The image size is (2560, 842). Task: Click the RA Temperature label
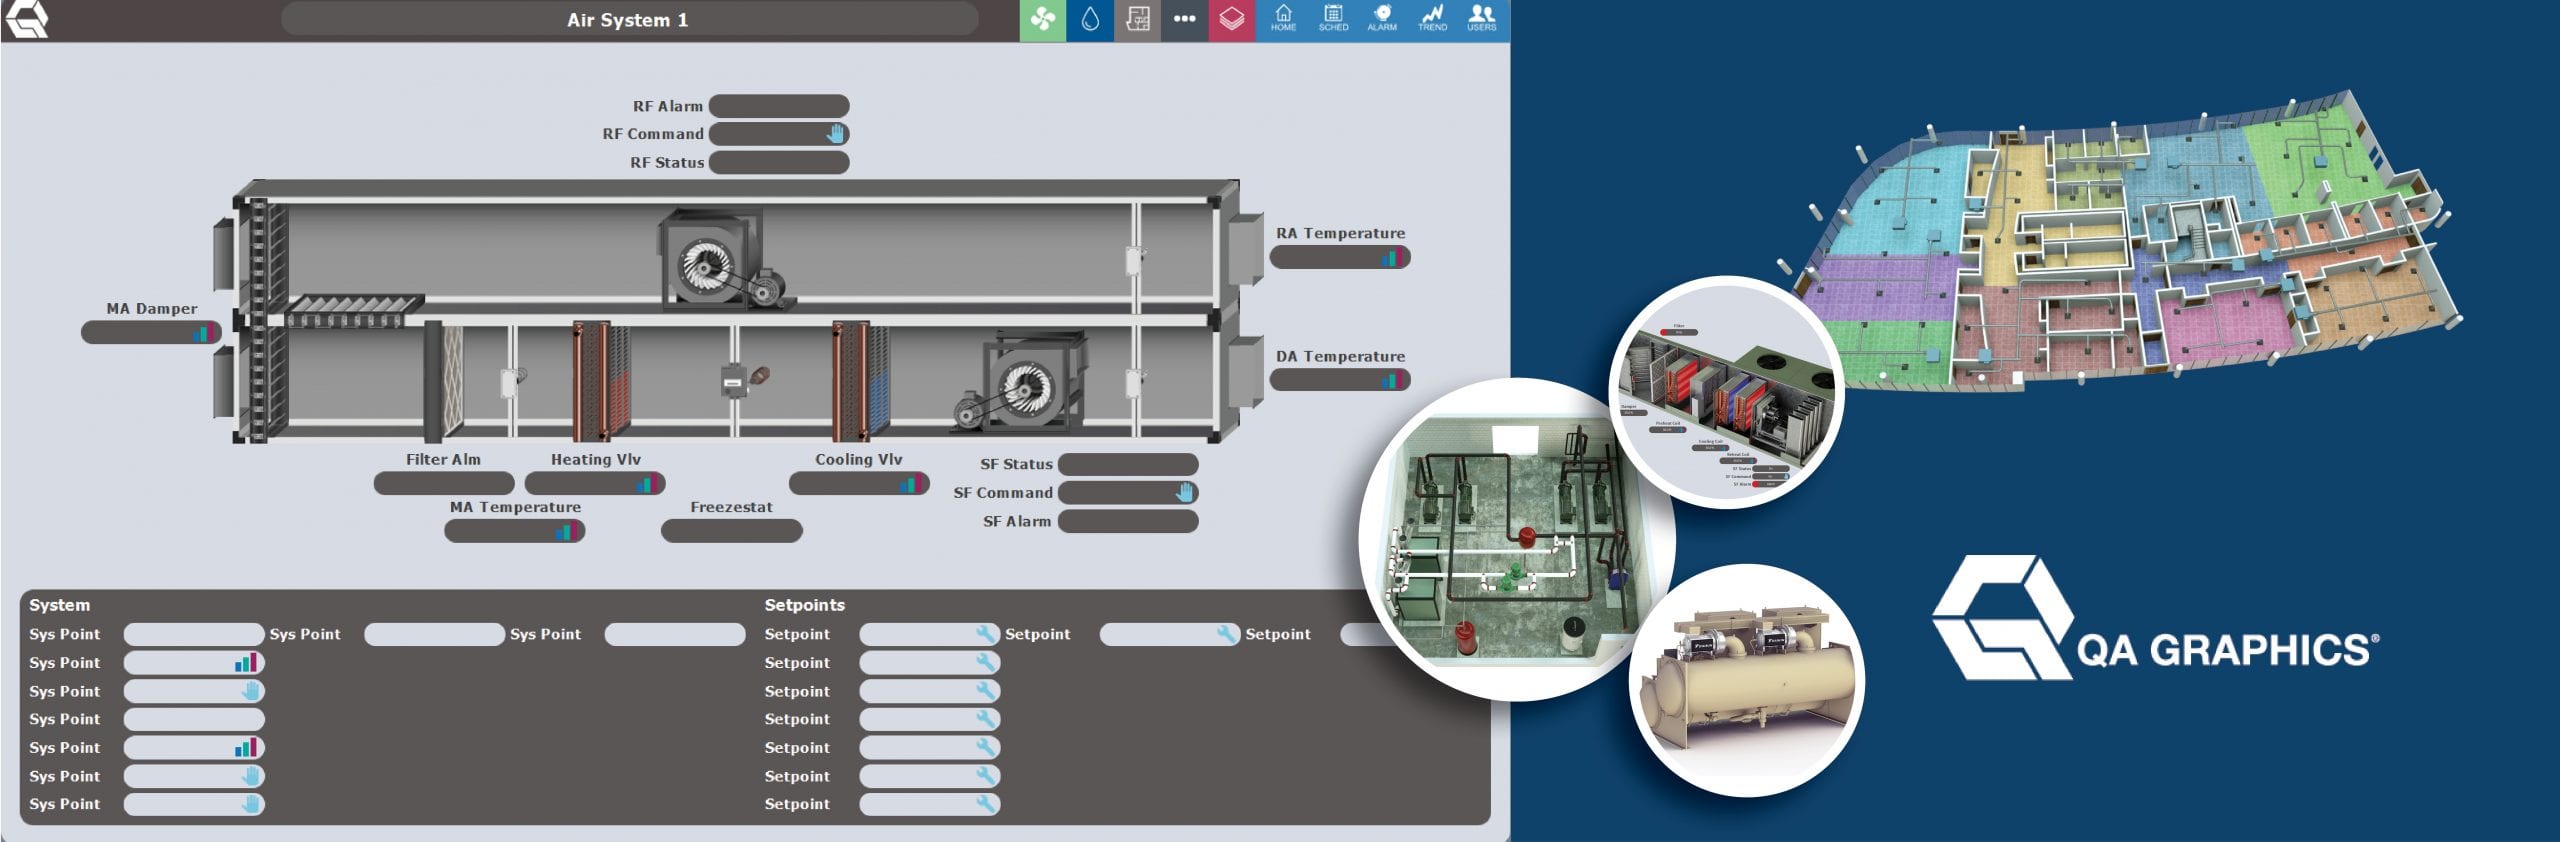coord(1340,233)
